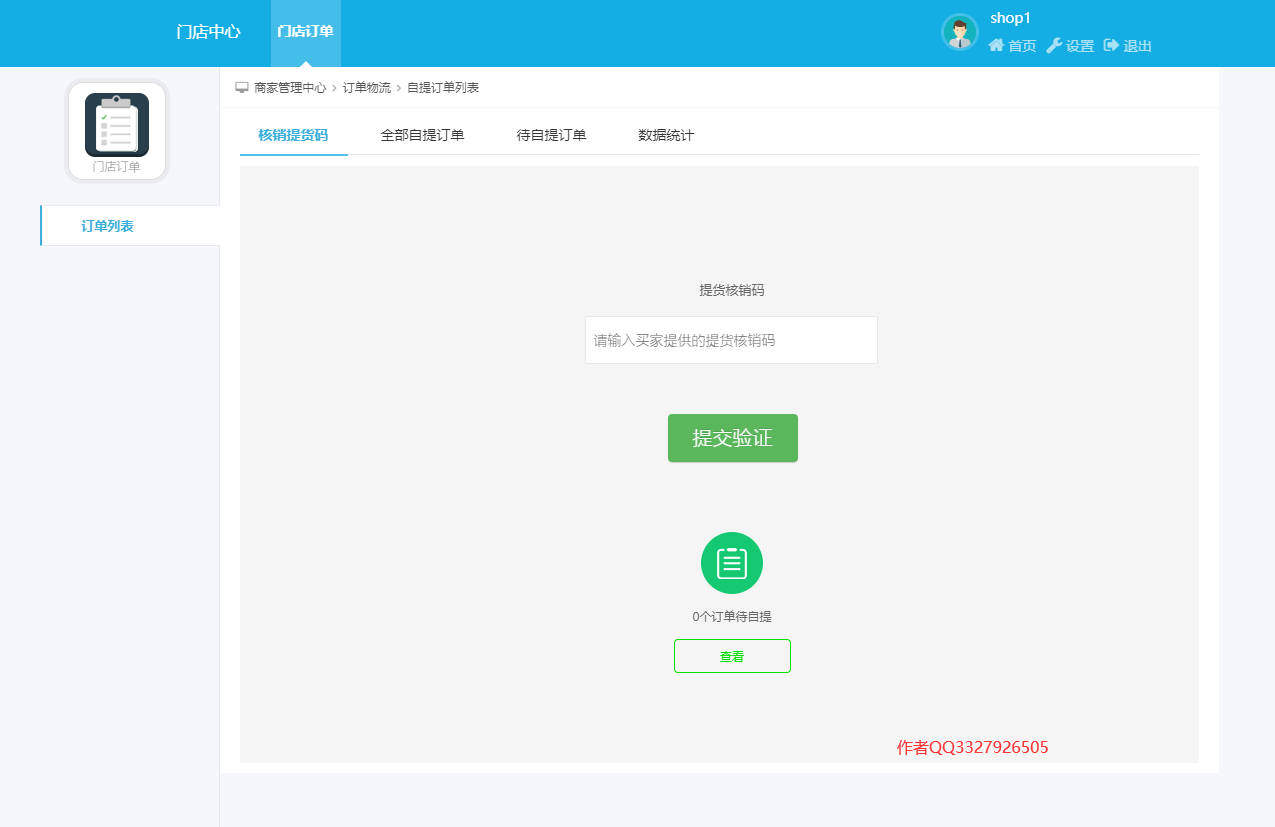
Task: Click the logout arrow icon next to 退出
Action: pos(1111,45)
